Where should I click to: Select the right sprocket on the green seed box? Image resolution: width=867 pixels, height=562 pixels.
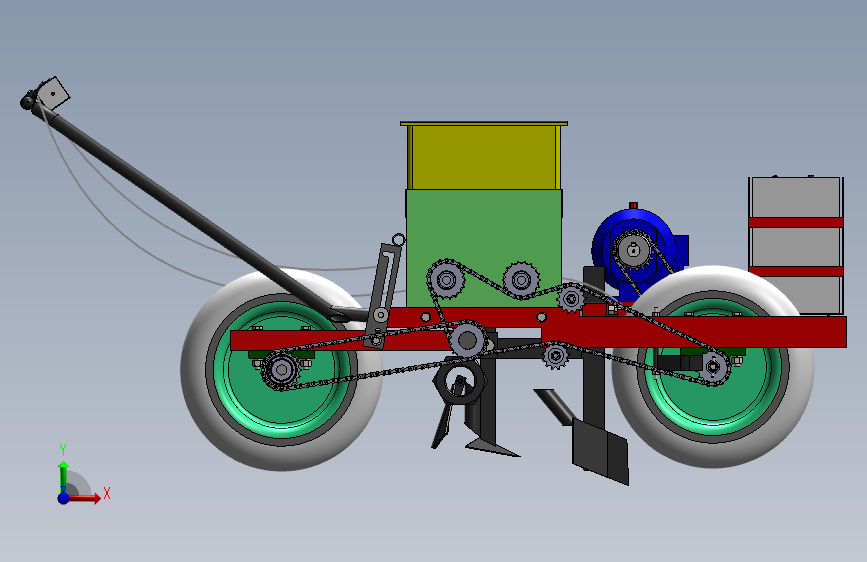pos(521,280)
